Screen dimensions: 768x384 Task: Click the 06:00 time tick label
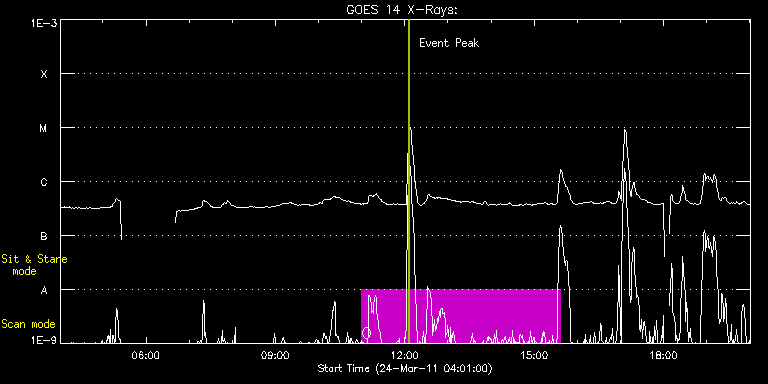(x=146, y=355)
